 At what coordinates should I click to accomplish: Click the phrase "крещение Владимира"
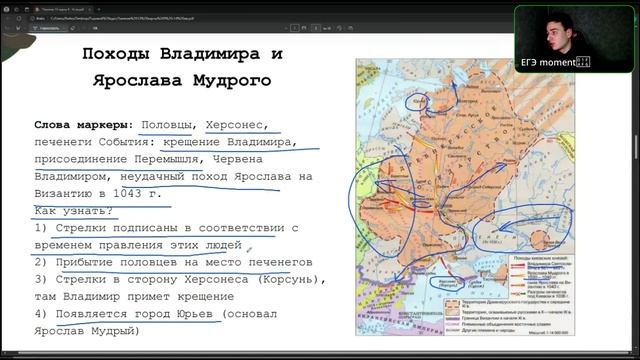(227, 142)
